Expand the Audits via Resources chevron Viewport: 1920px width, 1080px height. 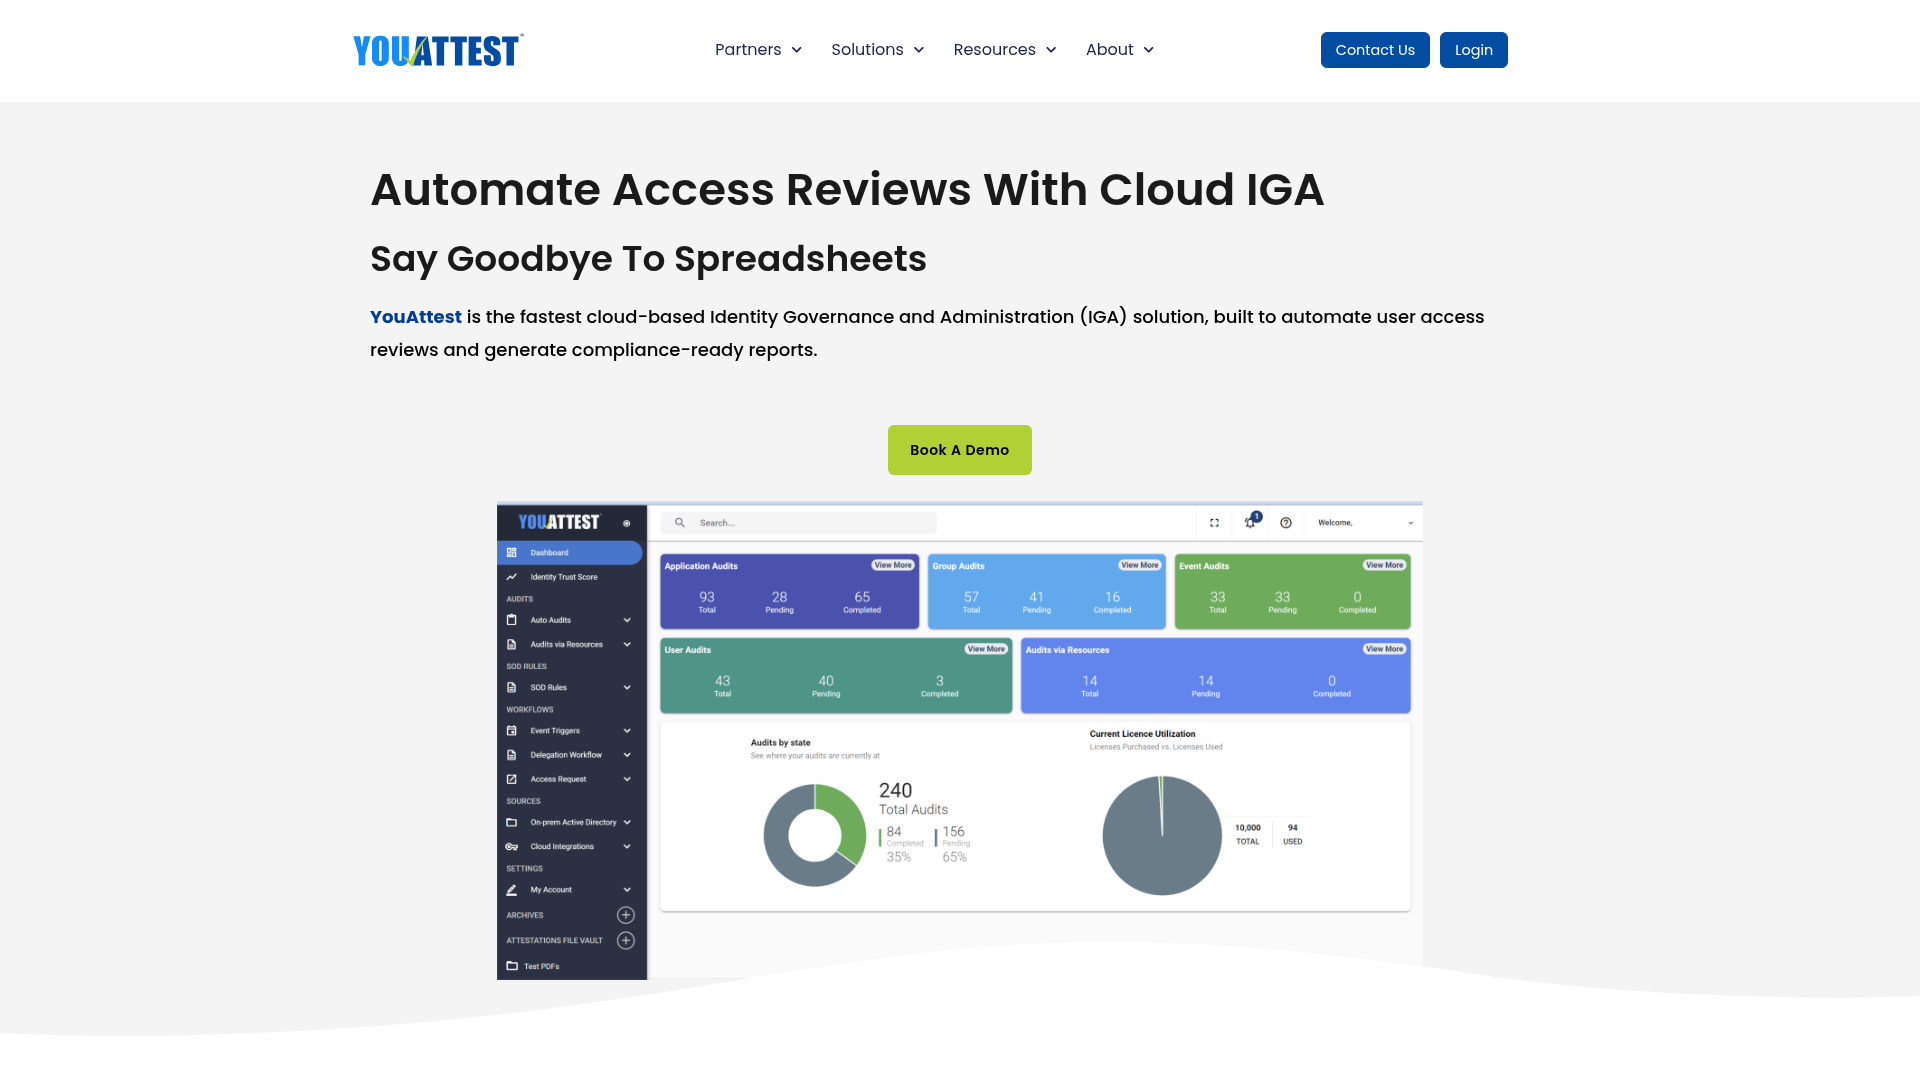point(627,644)
